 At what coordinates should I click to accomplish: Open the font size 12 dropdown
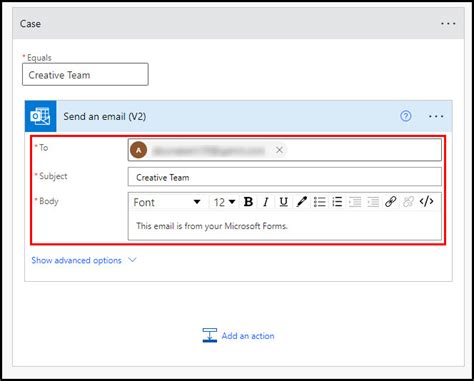[x=224, y=202]
